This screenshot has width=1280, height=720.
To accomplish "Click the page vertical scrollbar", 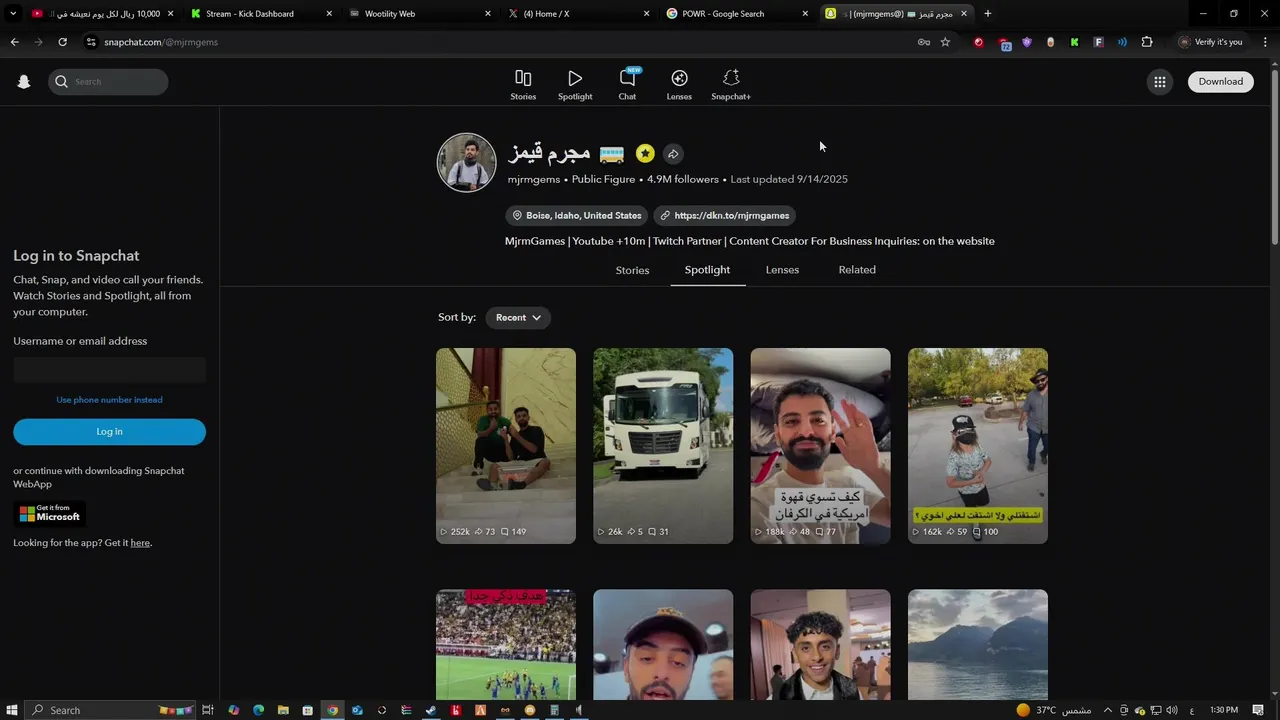I will click(1274, 155).
